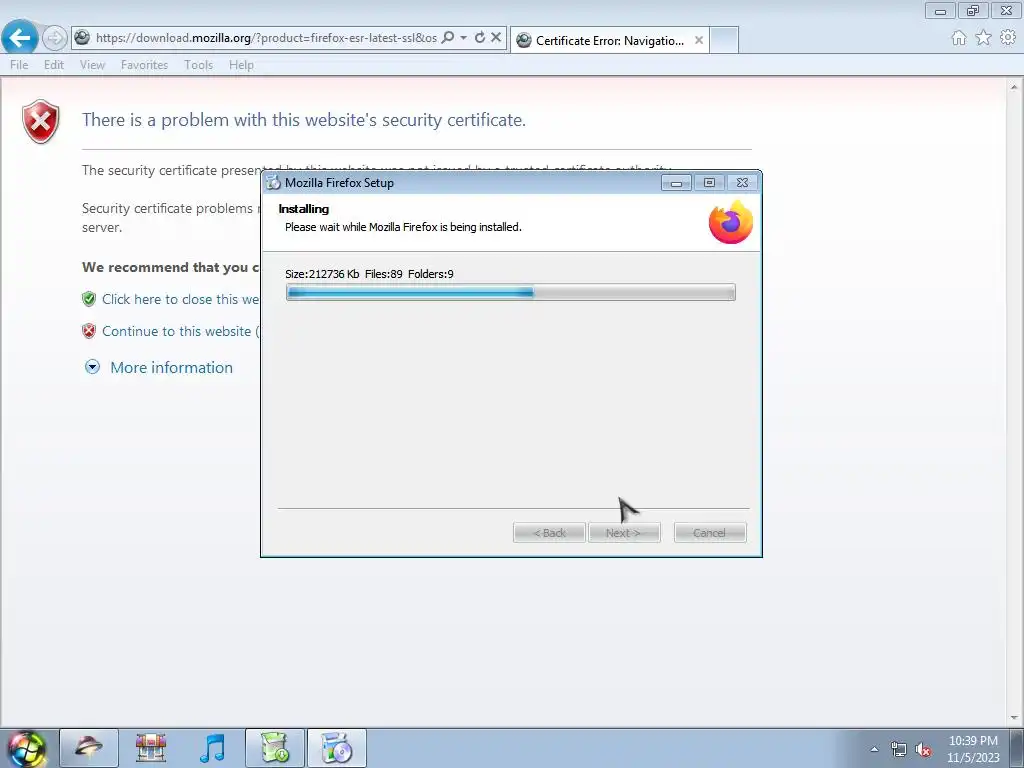Viewport: 1024px width, 768px height.
Task: Refresh the page with the reload icon
Action: coord(480,37)
